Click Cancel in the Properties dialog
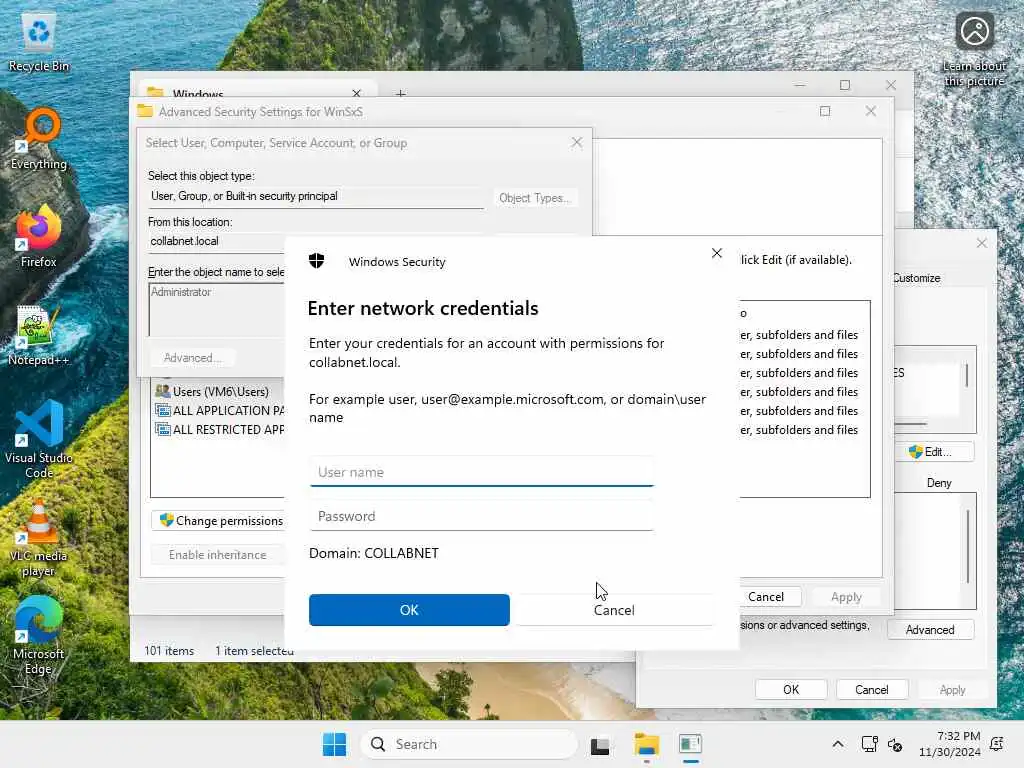 coord(872,690)
